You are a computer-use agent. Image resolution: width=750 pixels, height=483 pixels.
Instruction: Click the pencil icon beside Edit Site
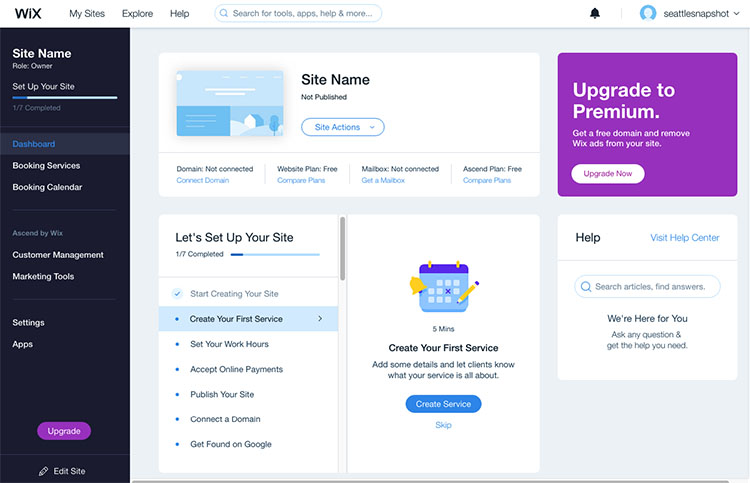tap(43, 471)
